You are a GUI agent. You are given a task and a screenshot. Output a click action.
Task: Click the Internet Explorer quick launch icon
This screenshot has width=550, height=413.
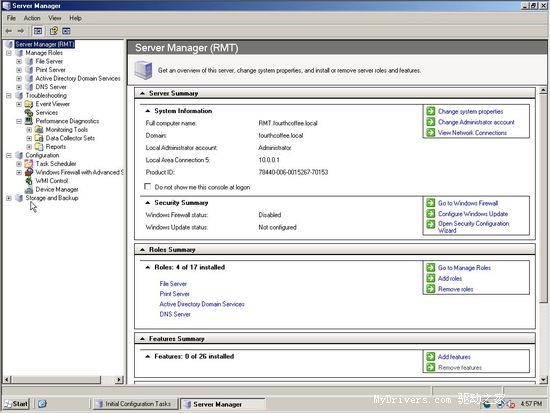[42, 404]
